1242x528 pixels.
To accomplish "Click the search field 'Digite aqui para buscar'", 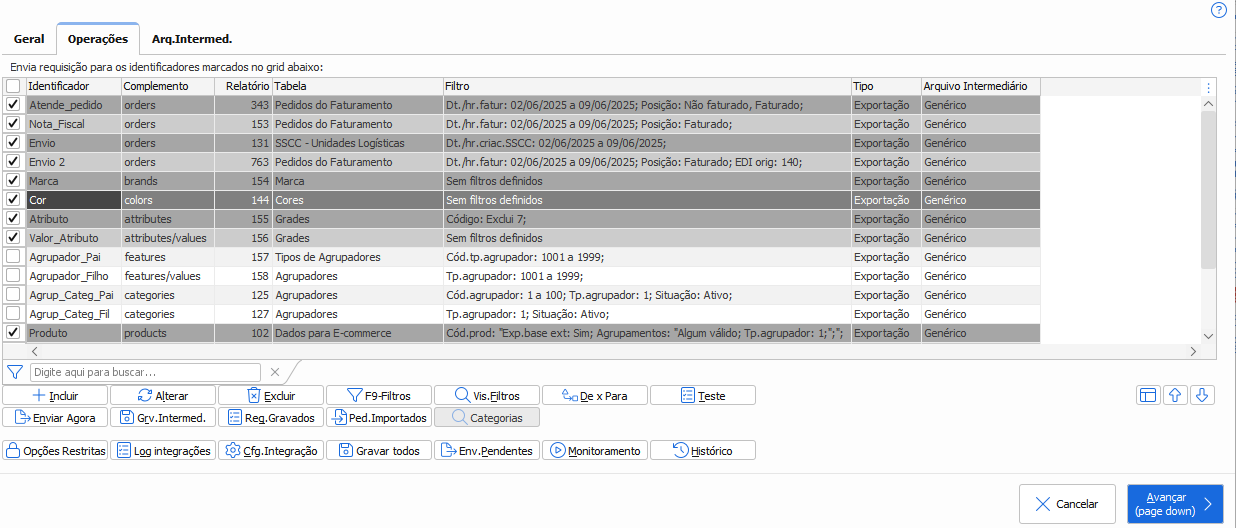I will point(146,372).
